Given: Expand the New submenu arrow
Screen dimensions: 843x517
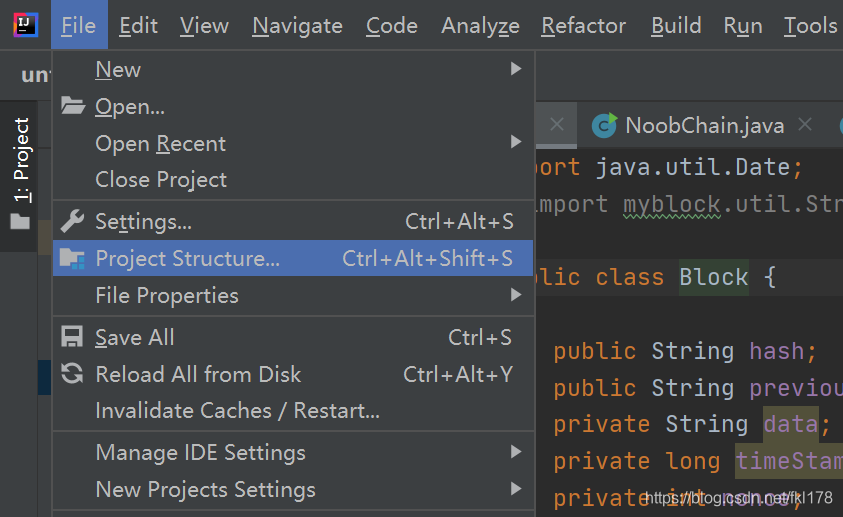Looking at the screenshot, I should pyautogui.click(x=516, y=69).
